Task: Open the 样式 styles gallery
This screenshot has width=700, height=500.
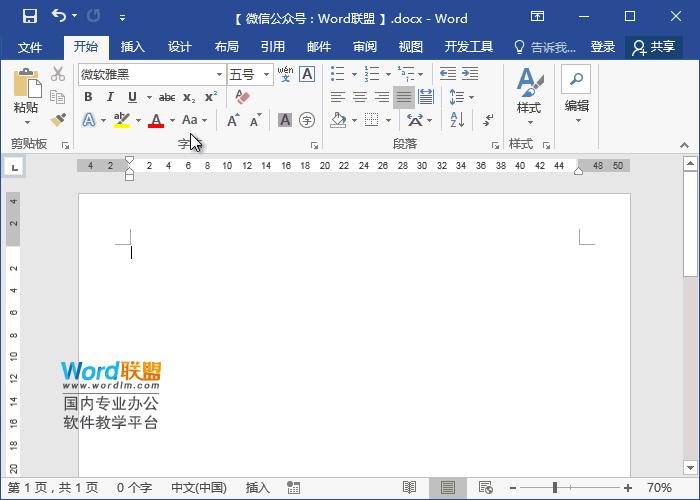Action: point(529,96)
